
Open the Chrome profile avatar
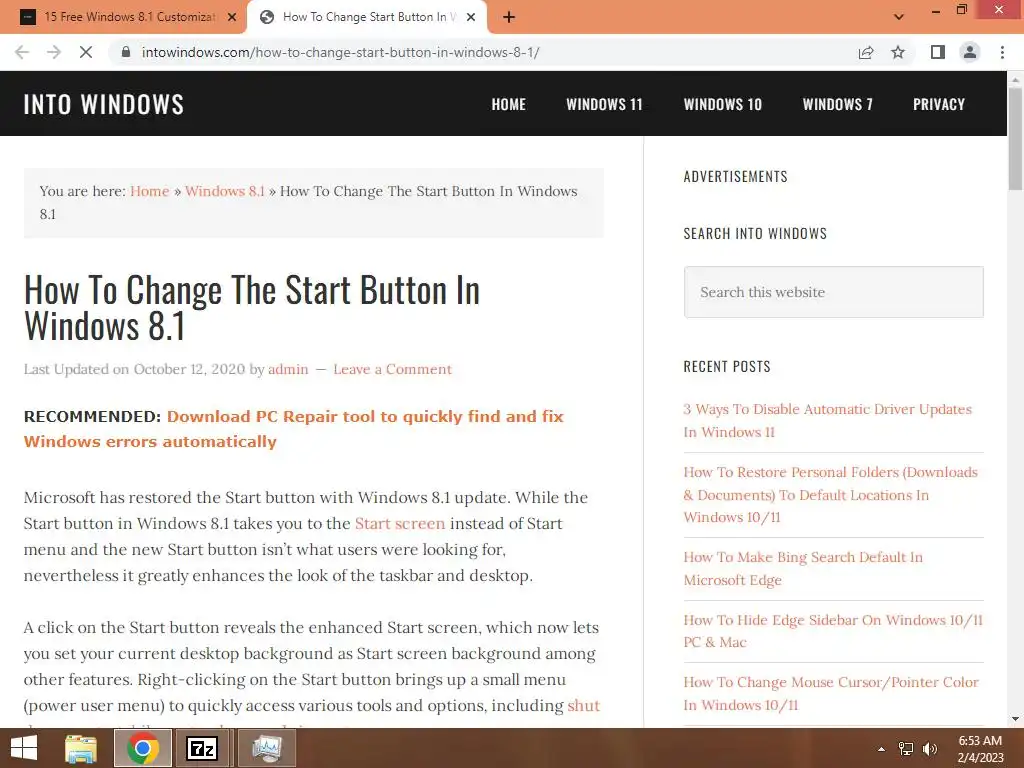[970, 52]
